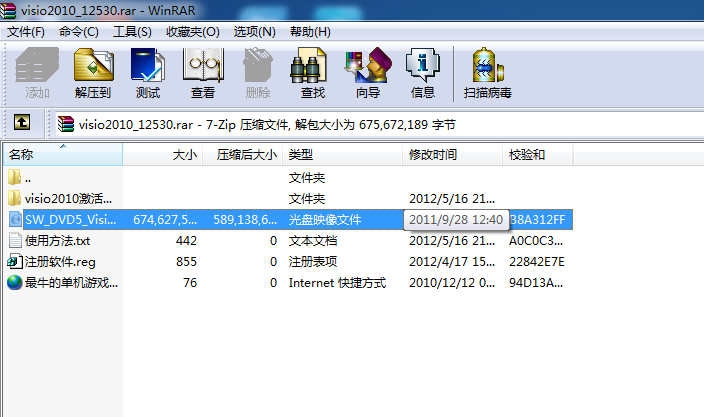Click the 文件夹 type of visio2010激活 row
The image size is (704, 417).
point(307,198)
